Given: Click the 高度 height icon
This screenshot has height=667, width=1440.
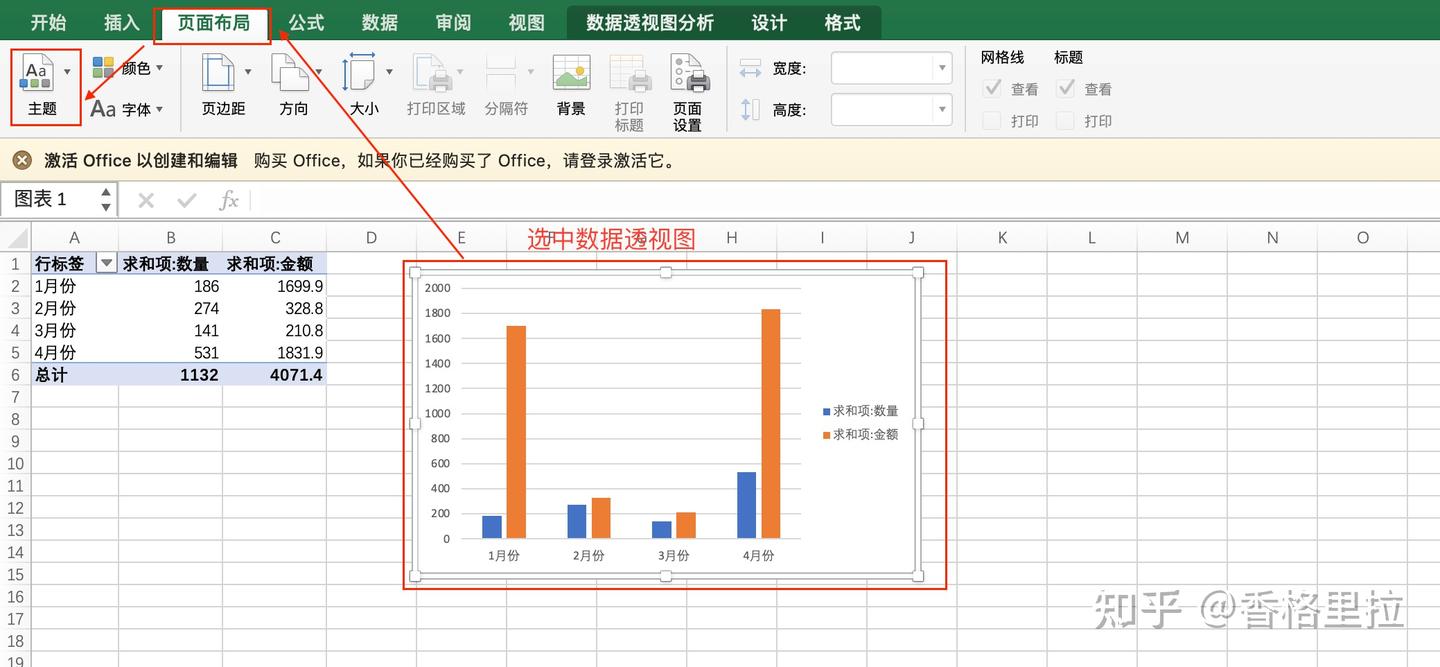Looking at the screenshot, I should pyautogui.click(x=750, y=109).
